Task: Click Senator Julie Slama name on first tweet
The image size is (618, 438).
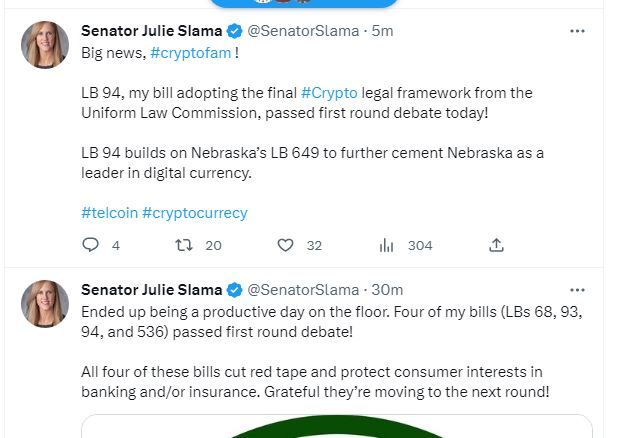Action: pyautogui.click(x=150, y=31)
